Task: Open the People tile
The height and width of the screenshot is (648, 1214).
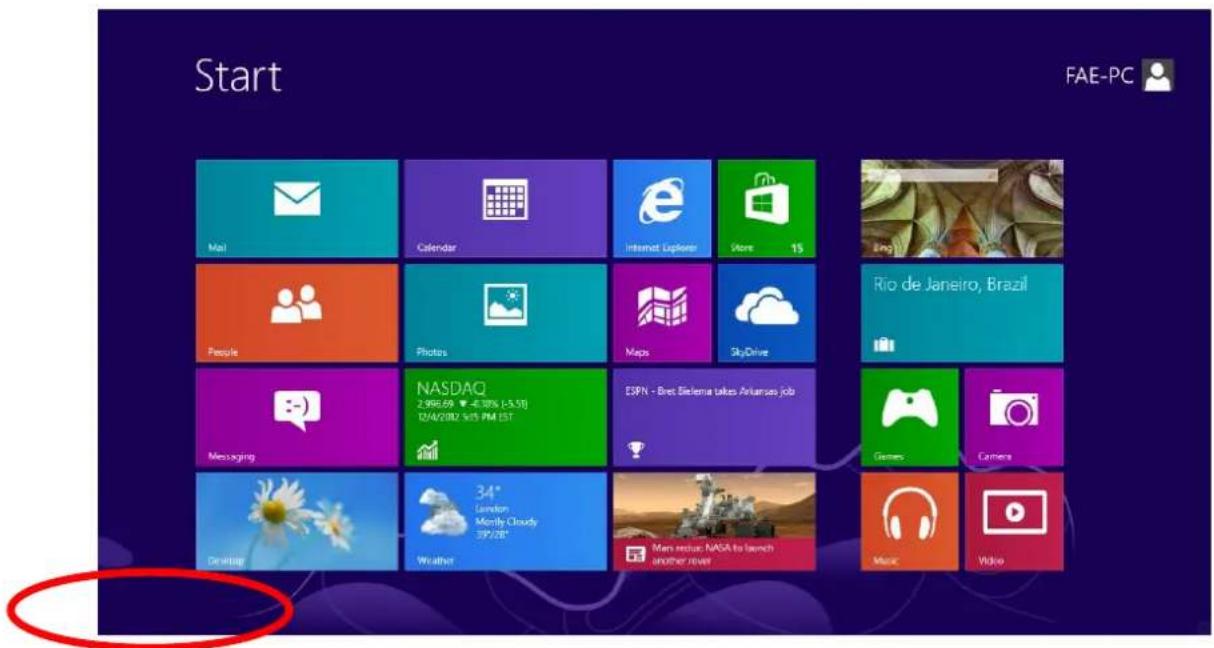Action: pos(297,313)
